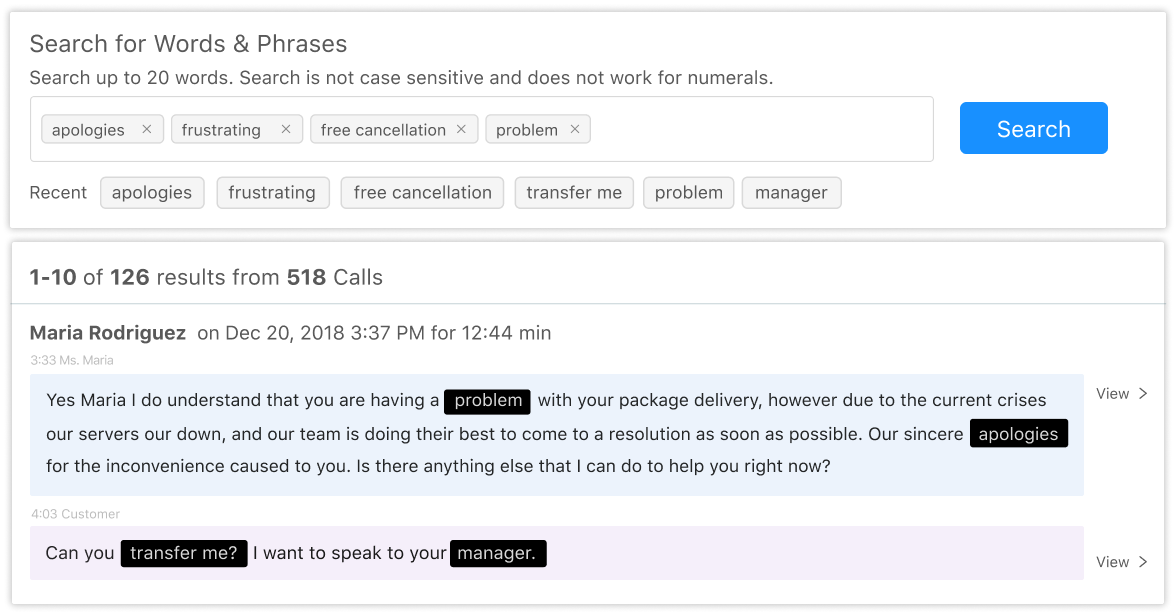
Task: Remove the free cancellation search tag
Action: point(461,129)
